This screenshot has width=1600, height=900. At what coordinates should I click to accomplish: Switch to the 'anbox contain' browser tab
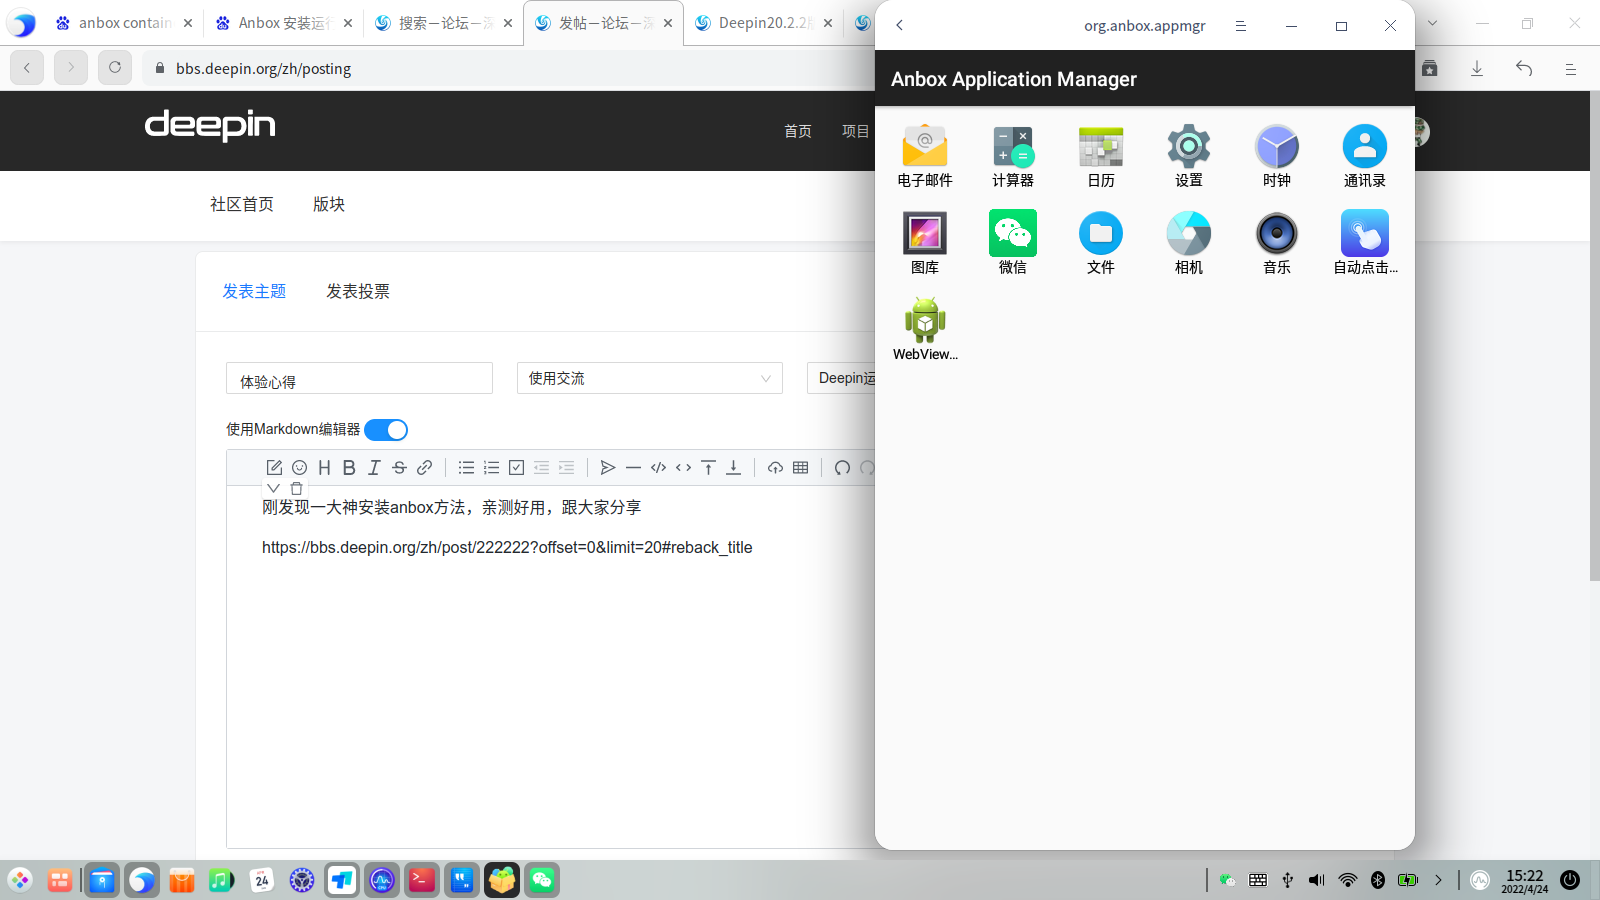point(124,23)
